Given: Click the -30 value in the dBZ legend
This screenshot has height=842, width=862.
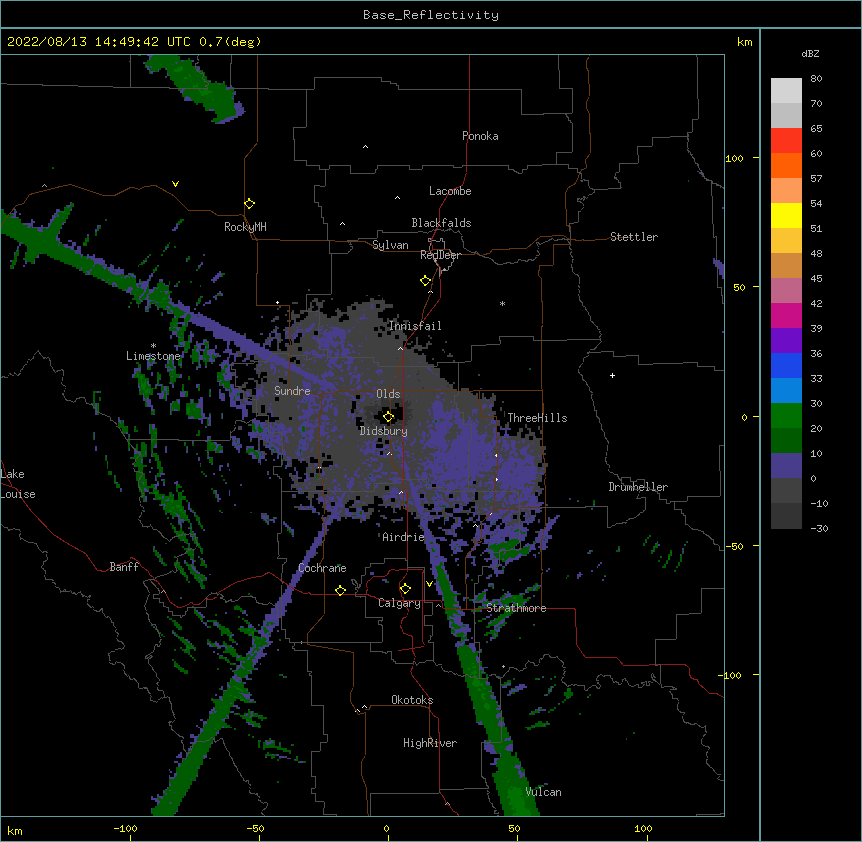Looking at the screenshot, I should pos(819,528).
